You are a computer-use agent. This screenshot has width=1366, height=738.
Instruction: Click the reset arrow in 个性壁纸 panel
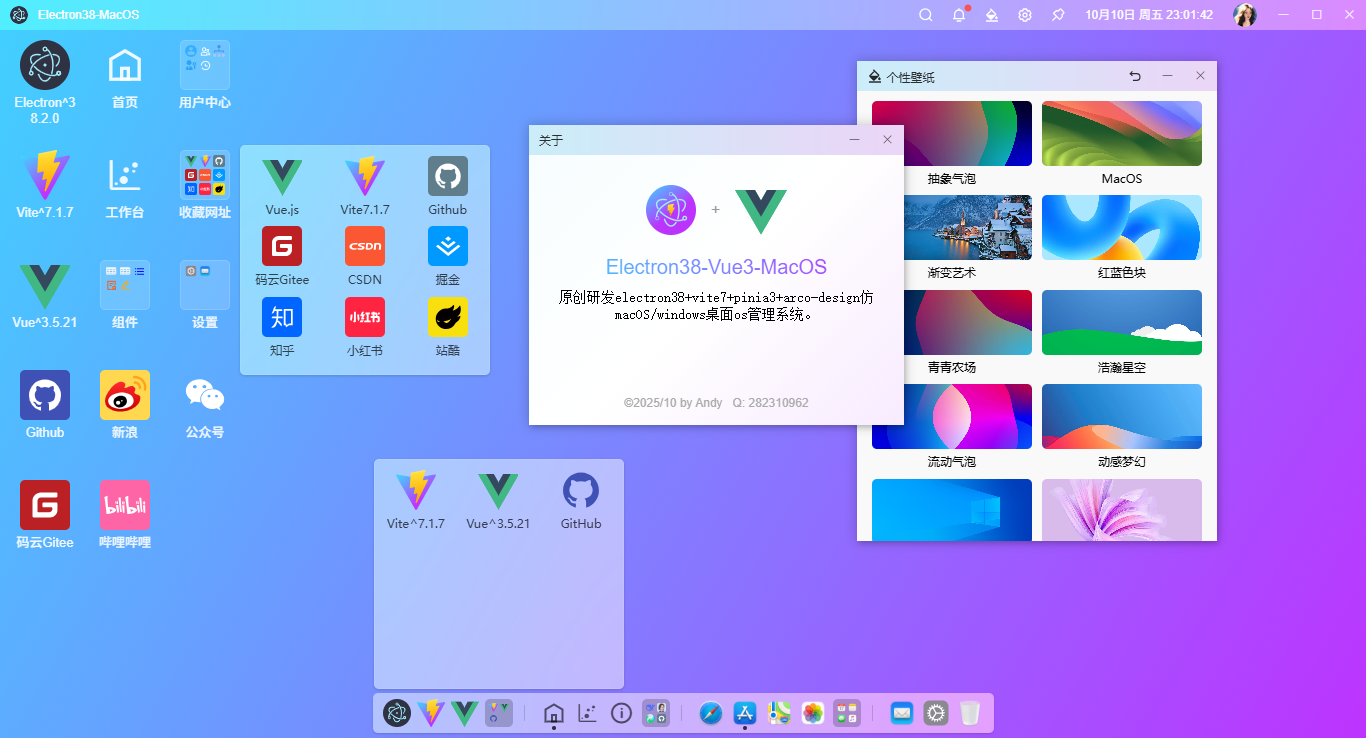point(1134,75)
